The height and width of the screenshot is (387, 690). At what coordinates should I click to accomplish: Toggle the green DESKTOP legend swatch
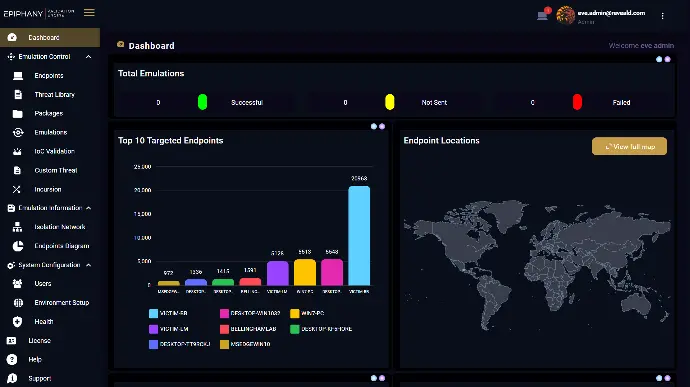tap(294, 329)
